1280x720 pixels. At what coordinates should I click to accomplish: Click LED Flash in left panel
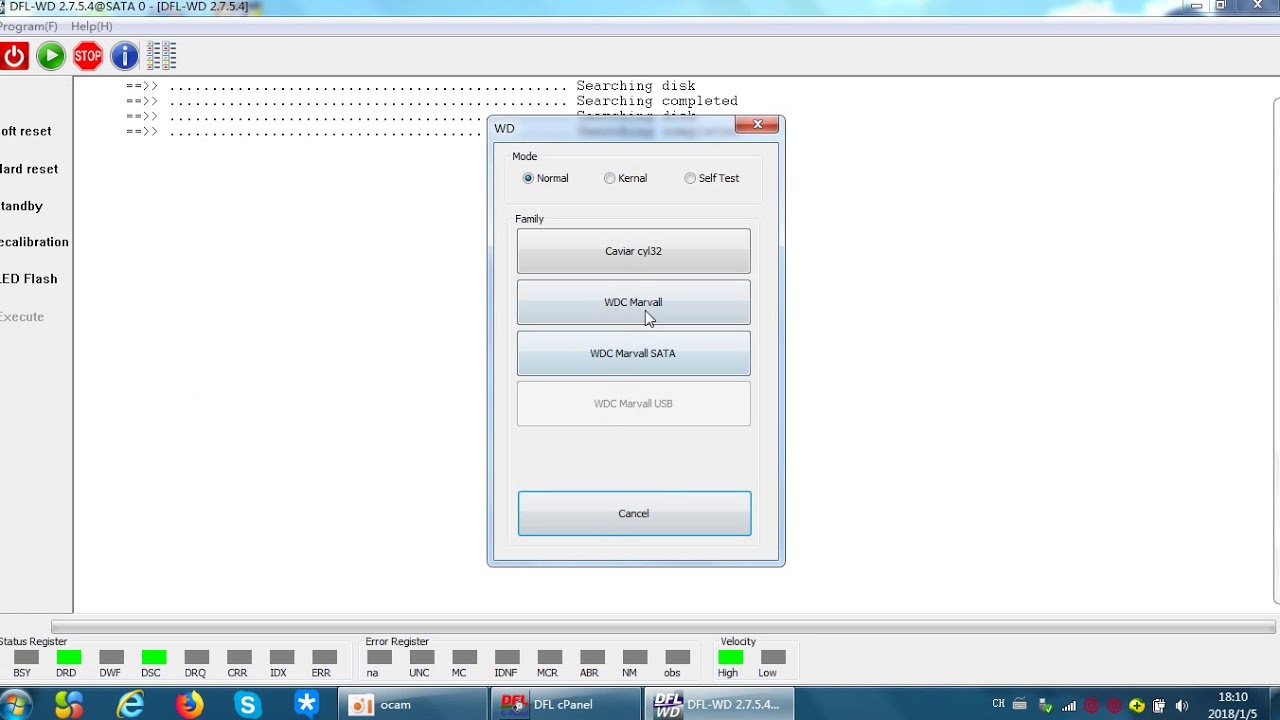28,279
